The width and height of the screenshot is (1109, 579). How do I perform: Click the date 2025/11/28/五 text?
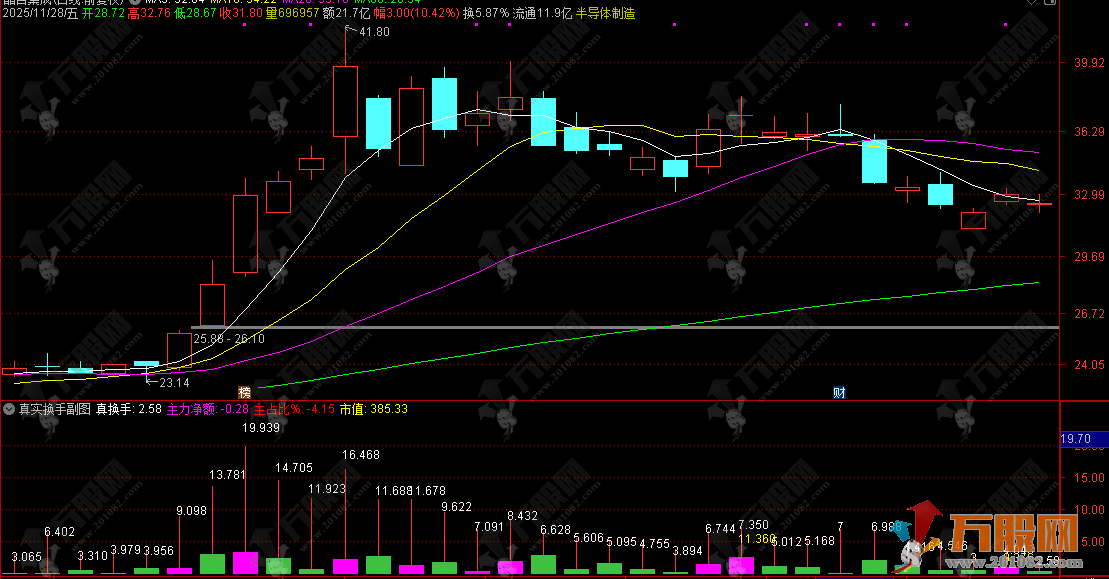[x=40, y=13]
